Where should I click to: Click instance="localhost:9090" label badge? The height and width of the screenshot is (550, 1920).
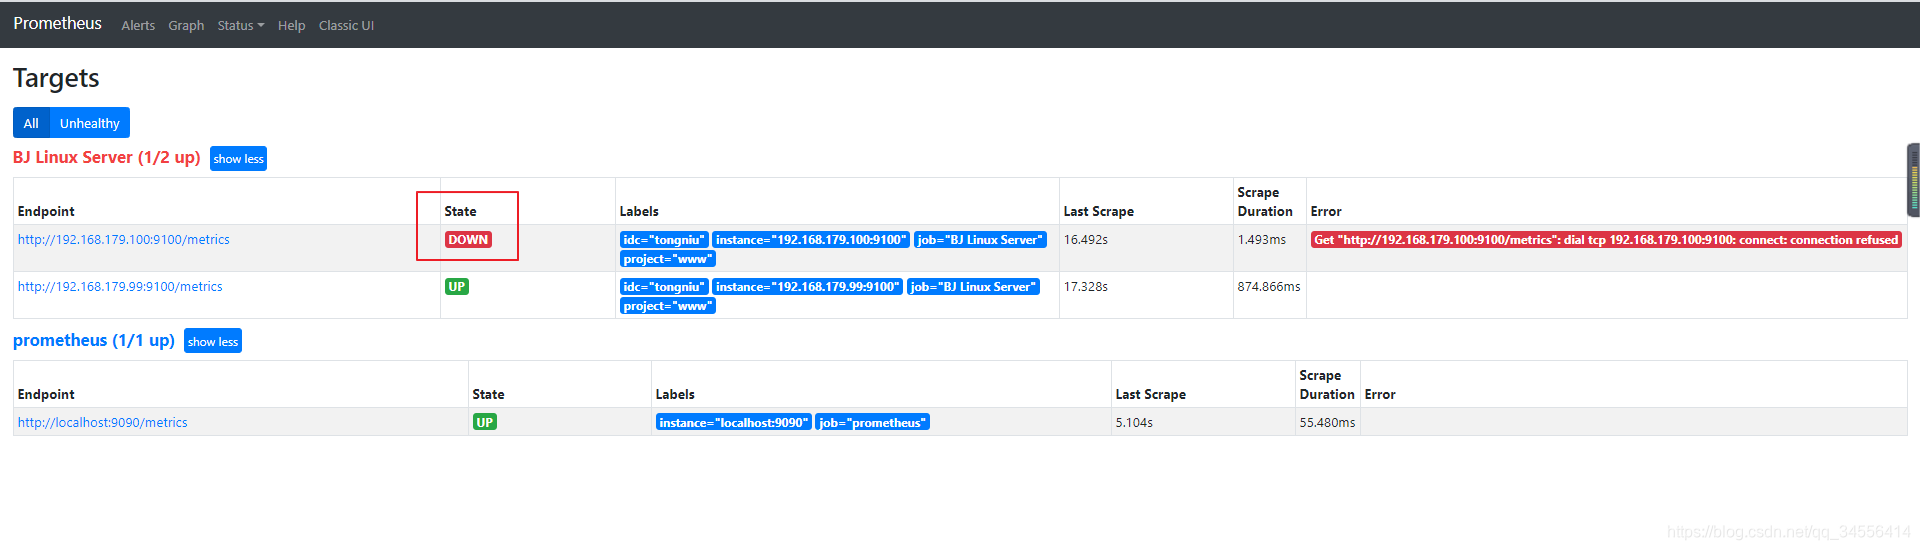[x=734, y=423]
